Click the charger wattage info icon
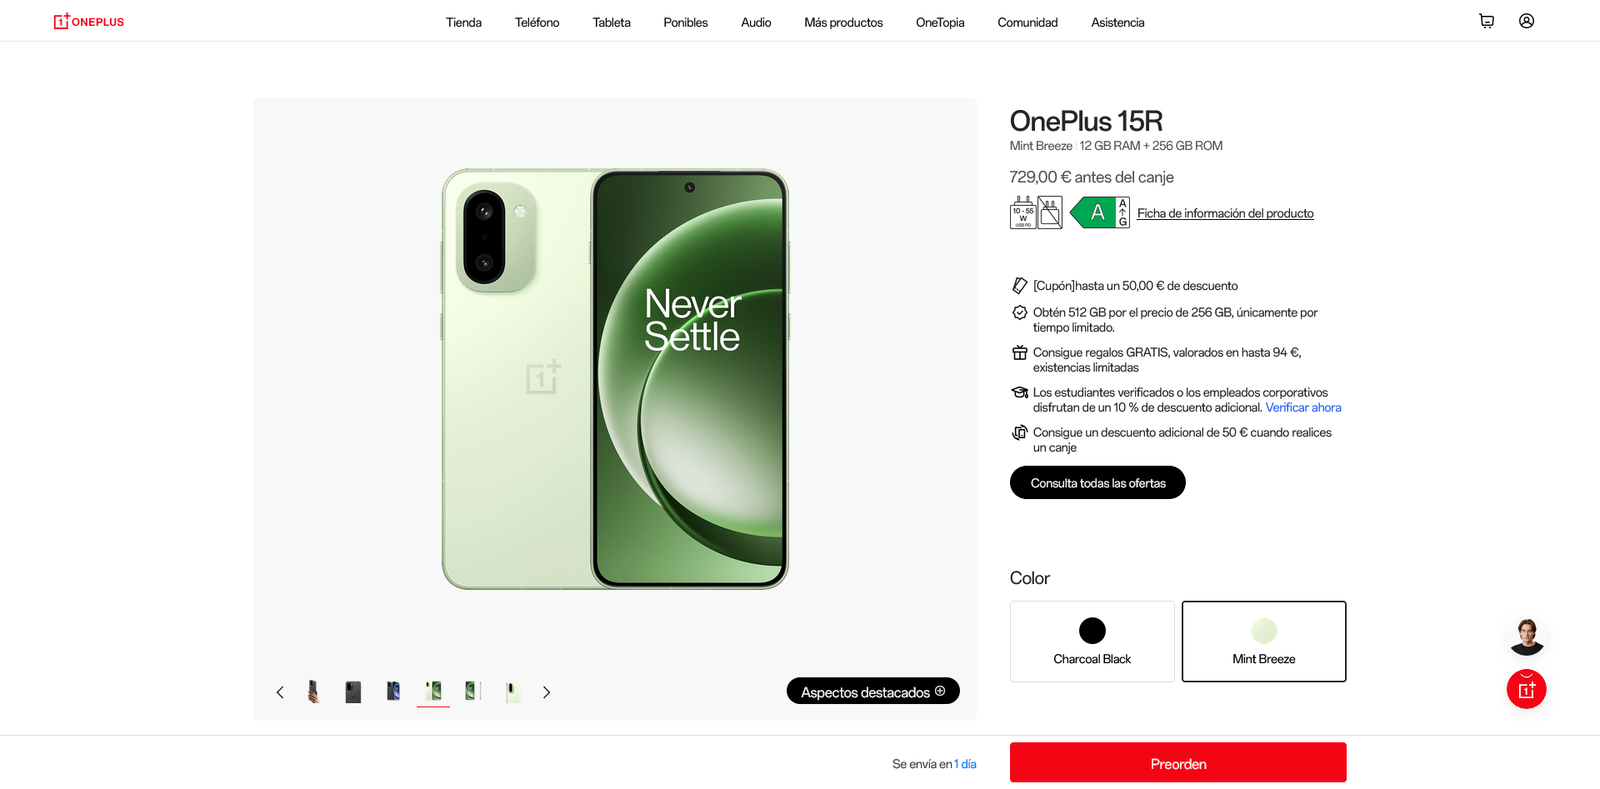The width and height of the screenshot is (1600, 789). pos(1022,212)
